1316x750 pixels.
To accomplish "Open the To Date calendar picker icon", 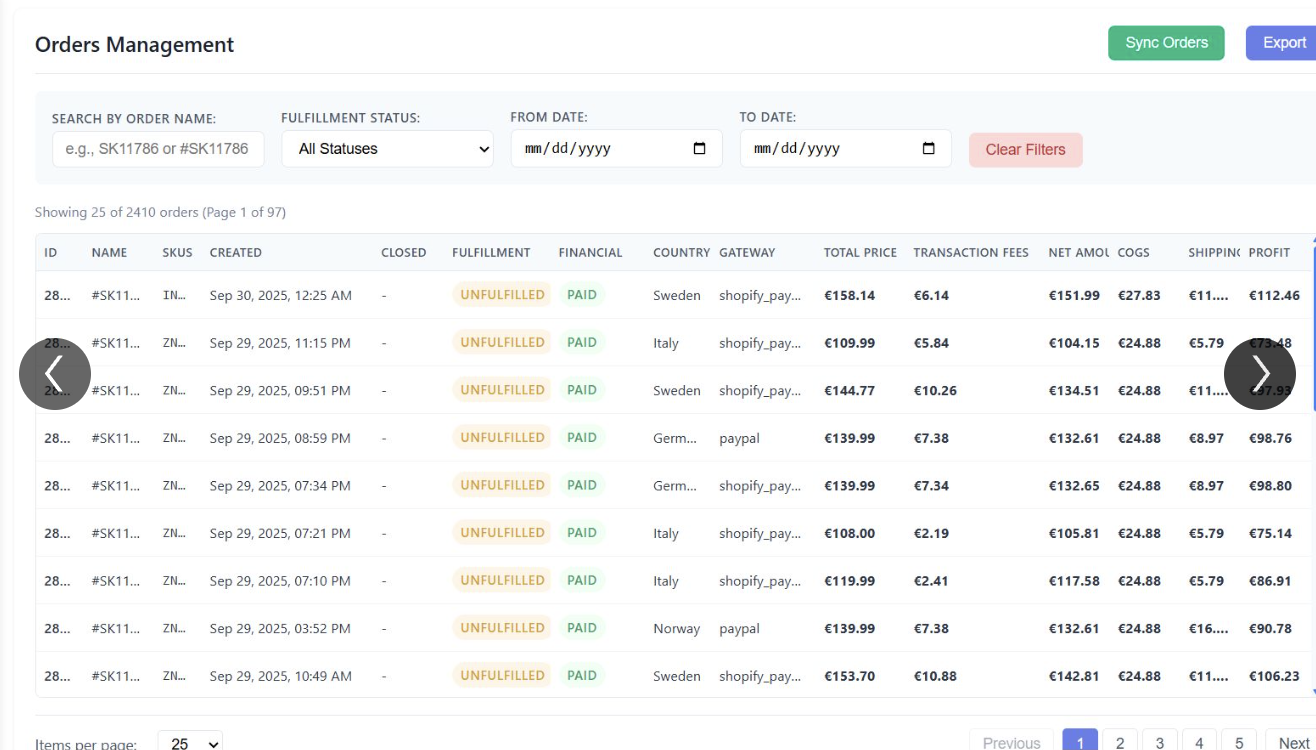I will coord(928,149).
